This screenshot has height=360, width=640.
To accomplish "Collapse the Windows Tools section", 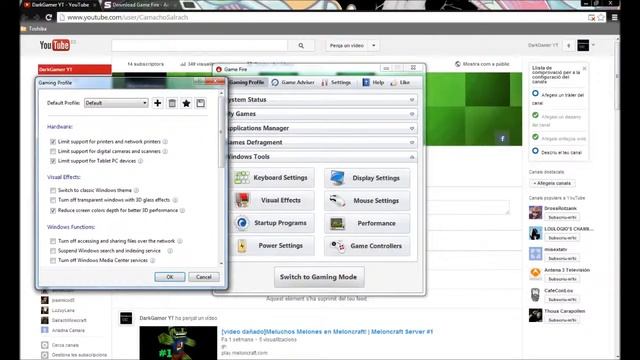I will tap(412, 157).
